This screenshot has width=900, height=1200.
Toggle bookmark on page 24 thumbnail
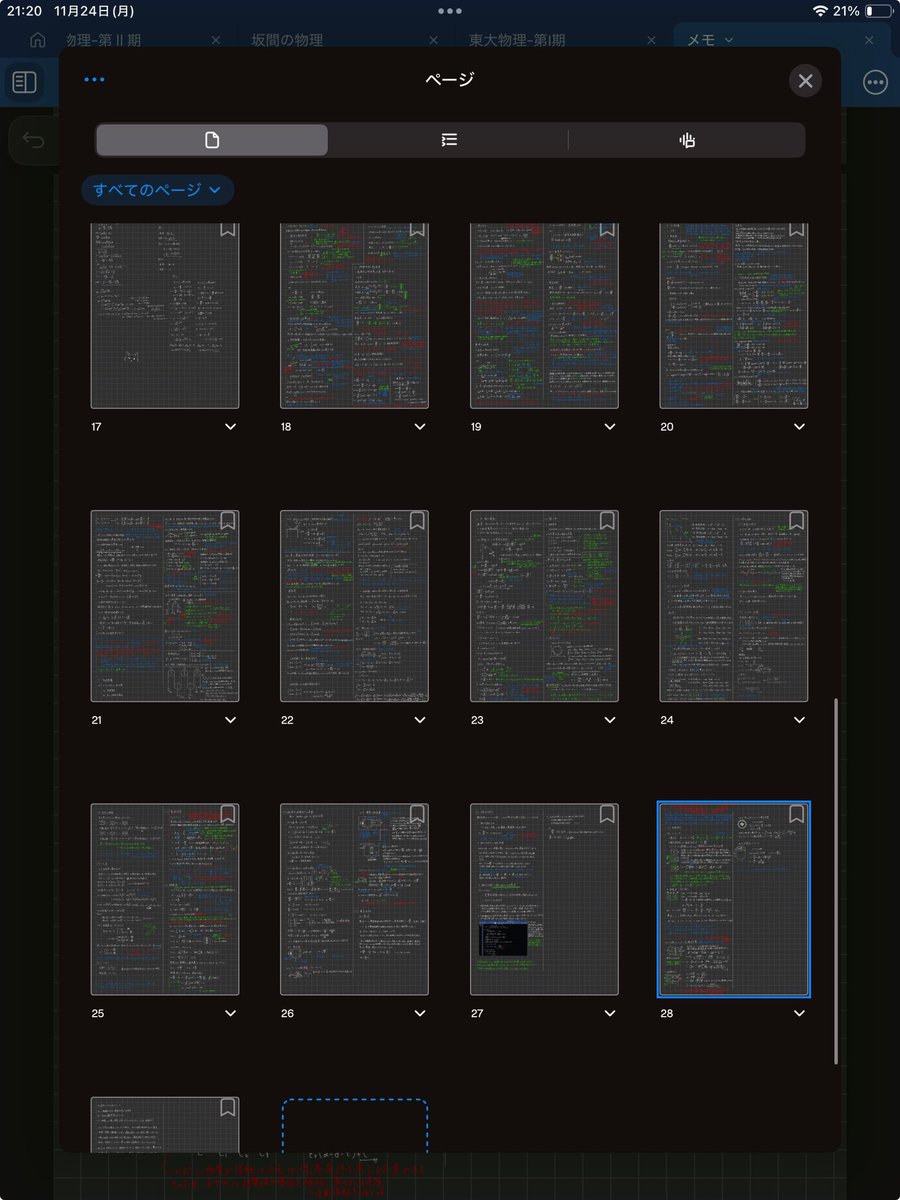tap(796, 521)
